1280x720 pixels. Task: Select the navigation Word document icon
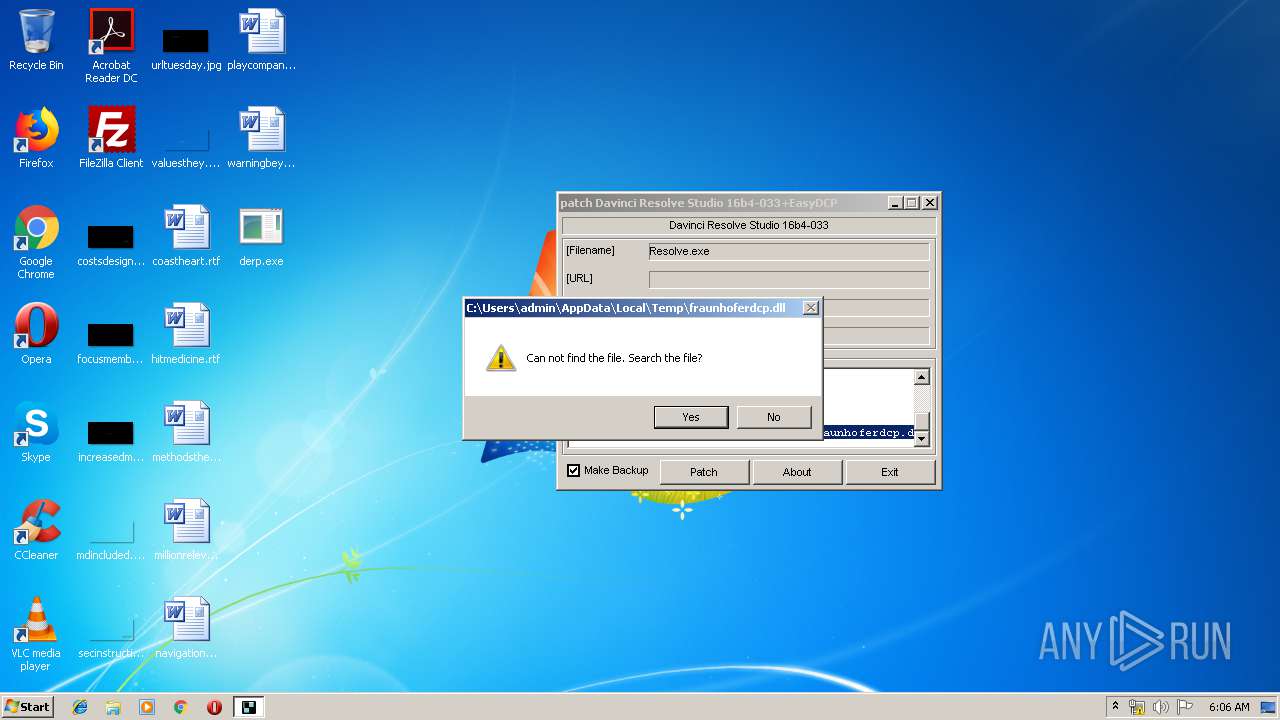tap(186, 628)
